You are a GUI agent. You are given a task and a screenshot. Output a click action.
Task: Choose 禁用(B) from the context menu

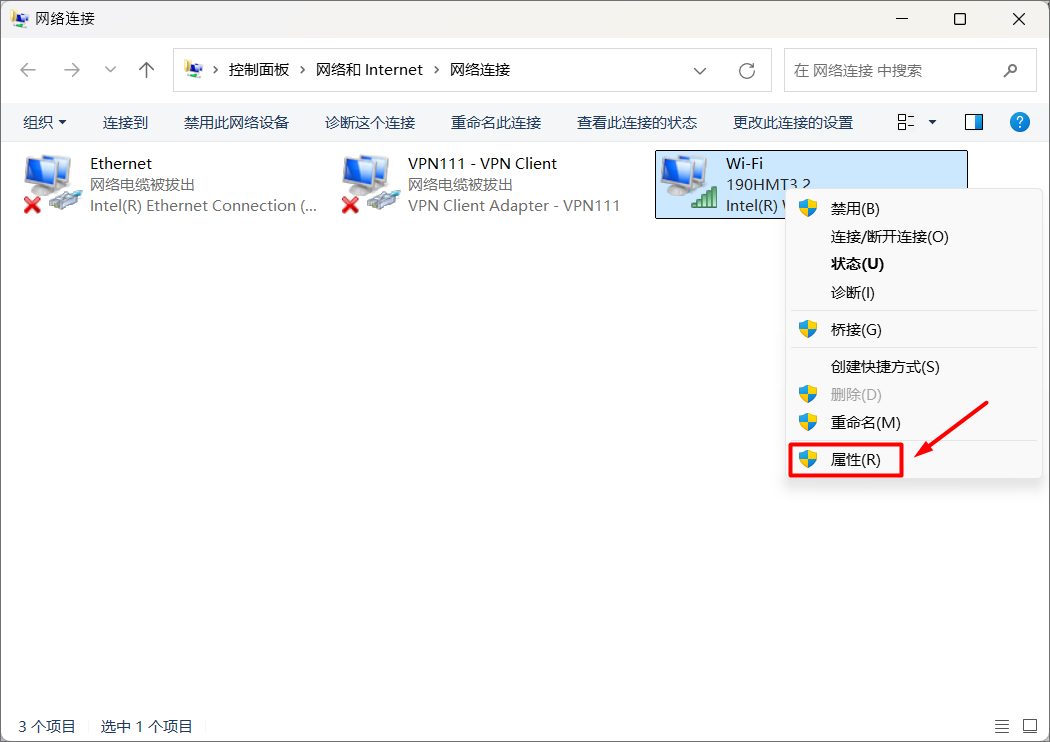coord(913,209)
